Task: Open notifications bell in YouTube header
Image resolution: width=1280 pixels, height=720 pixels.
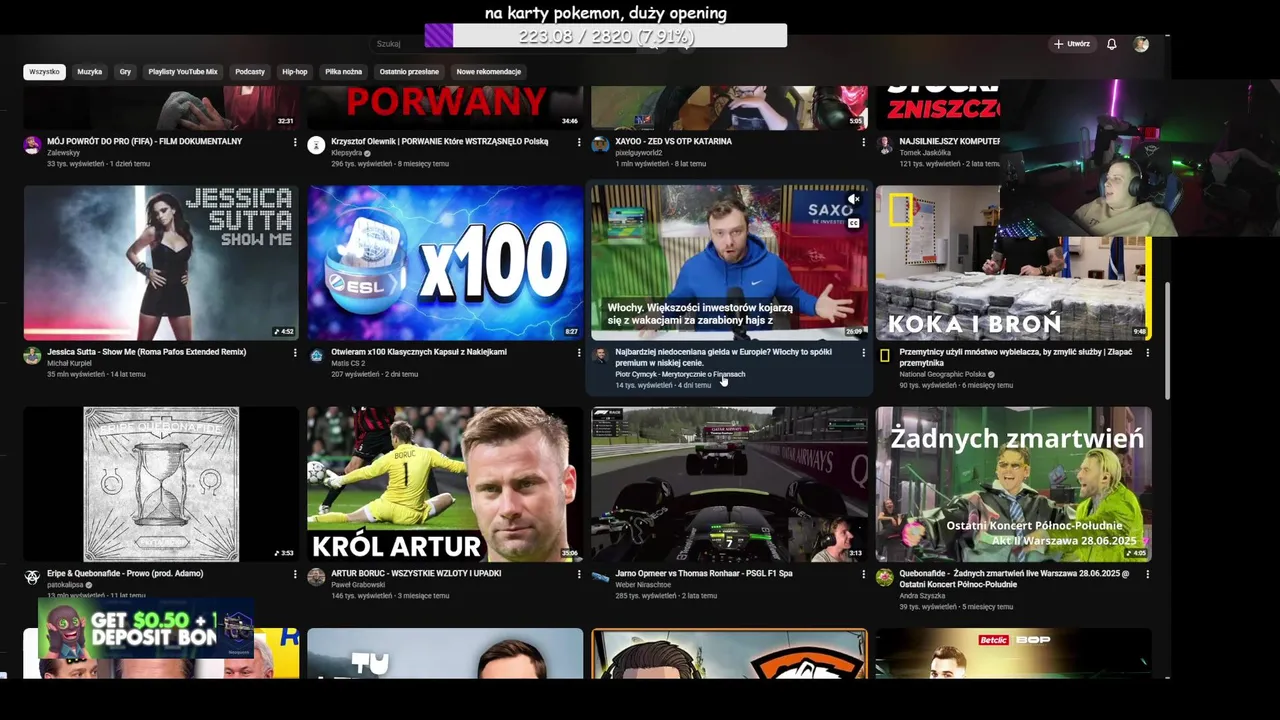Action: click(1111, 44)
